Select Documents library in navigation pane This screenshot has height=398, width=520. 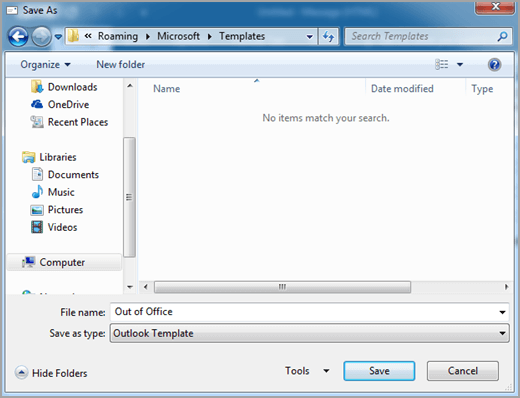pyautogui.click(x=73, y=175)
